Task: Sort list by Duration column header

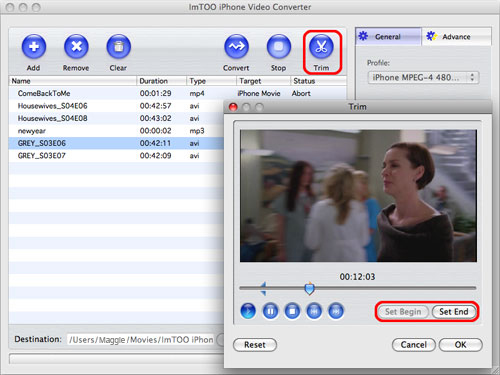Action: (161, 81)
